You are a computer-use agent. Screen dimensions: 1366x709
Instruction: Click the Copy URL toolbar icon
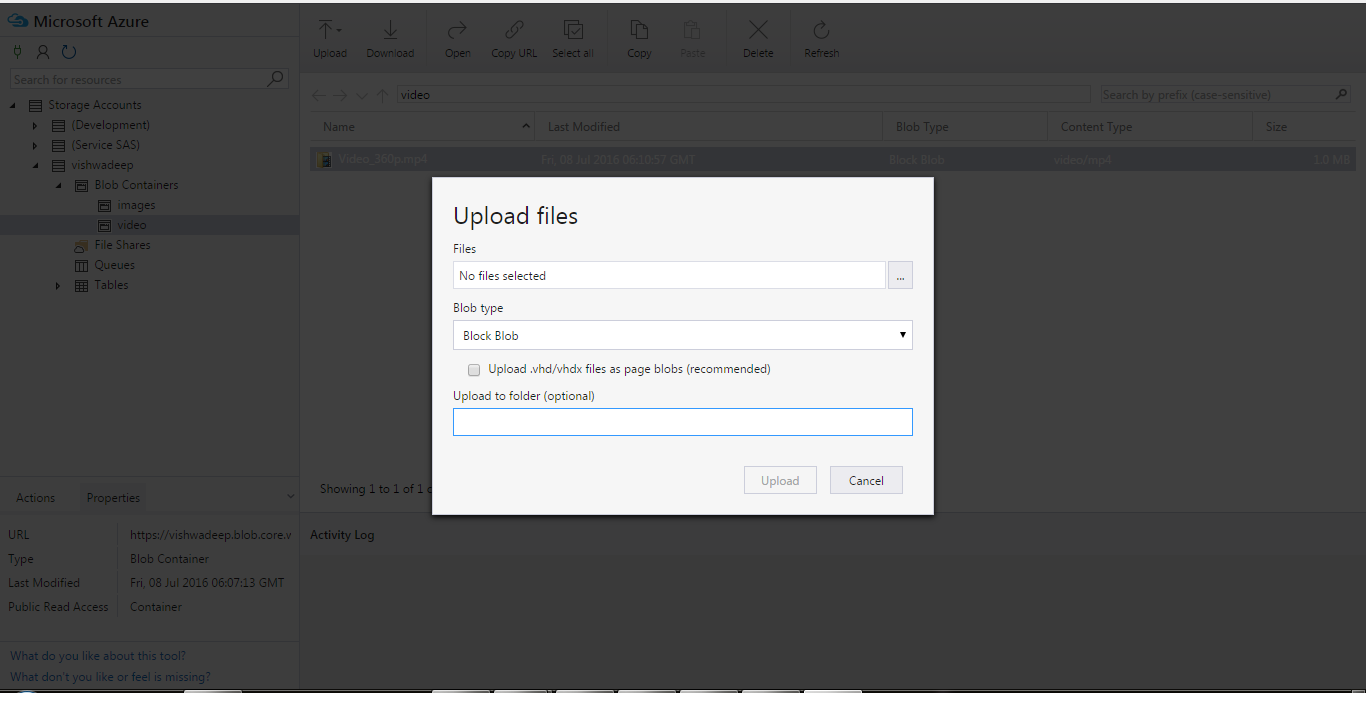[514, 31]
